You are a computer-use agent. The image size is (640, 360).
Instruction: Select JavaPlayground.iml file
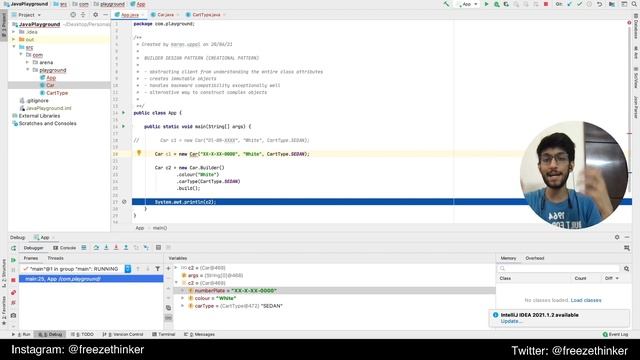pyautogui.click(x=48, y=108)
